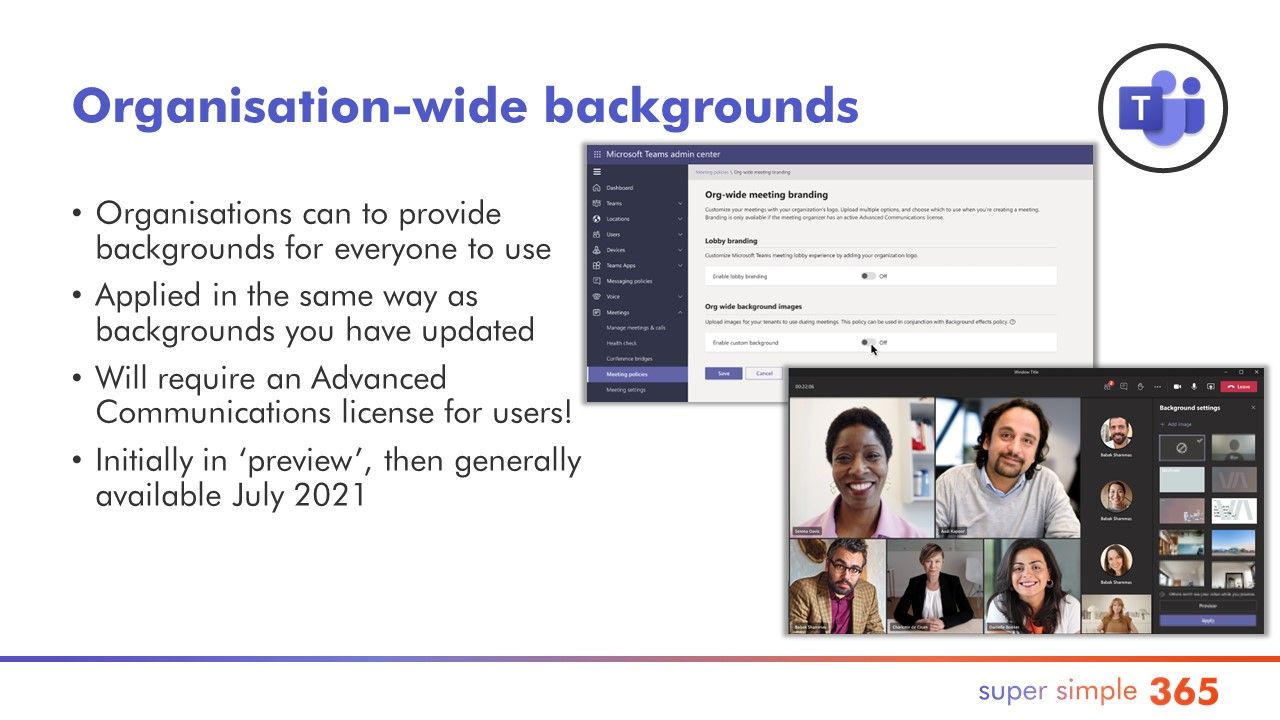
Task: Open the app launcher waffle icon
Action: coord(598,154)
